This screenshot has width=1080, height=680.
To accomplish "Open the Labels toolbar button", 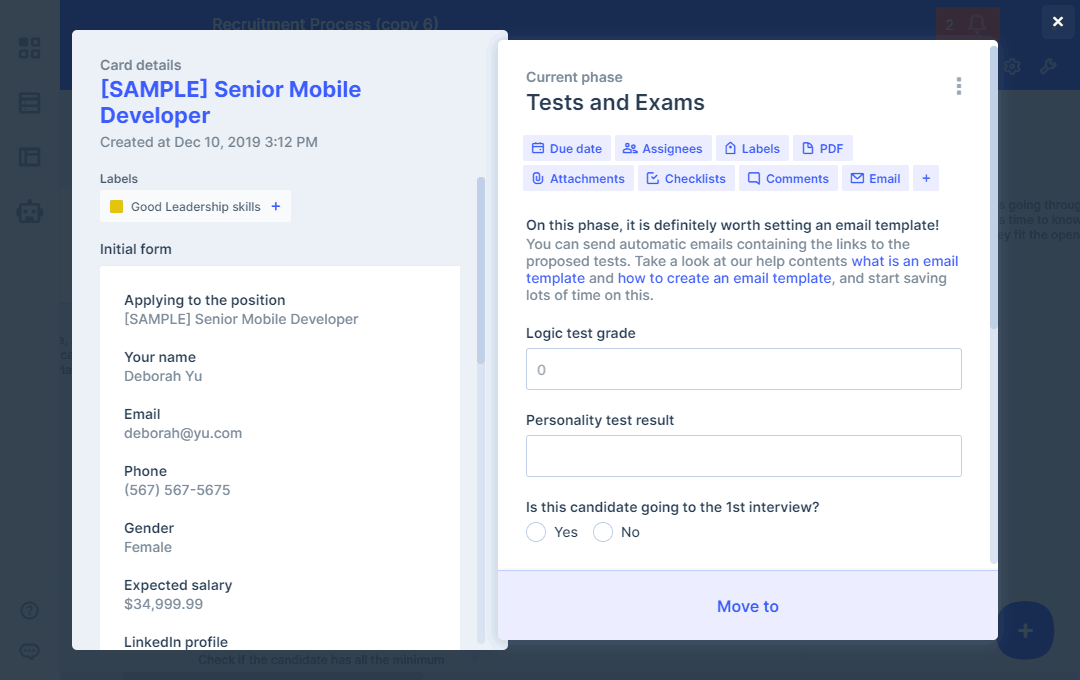I will tap(752, 149).
